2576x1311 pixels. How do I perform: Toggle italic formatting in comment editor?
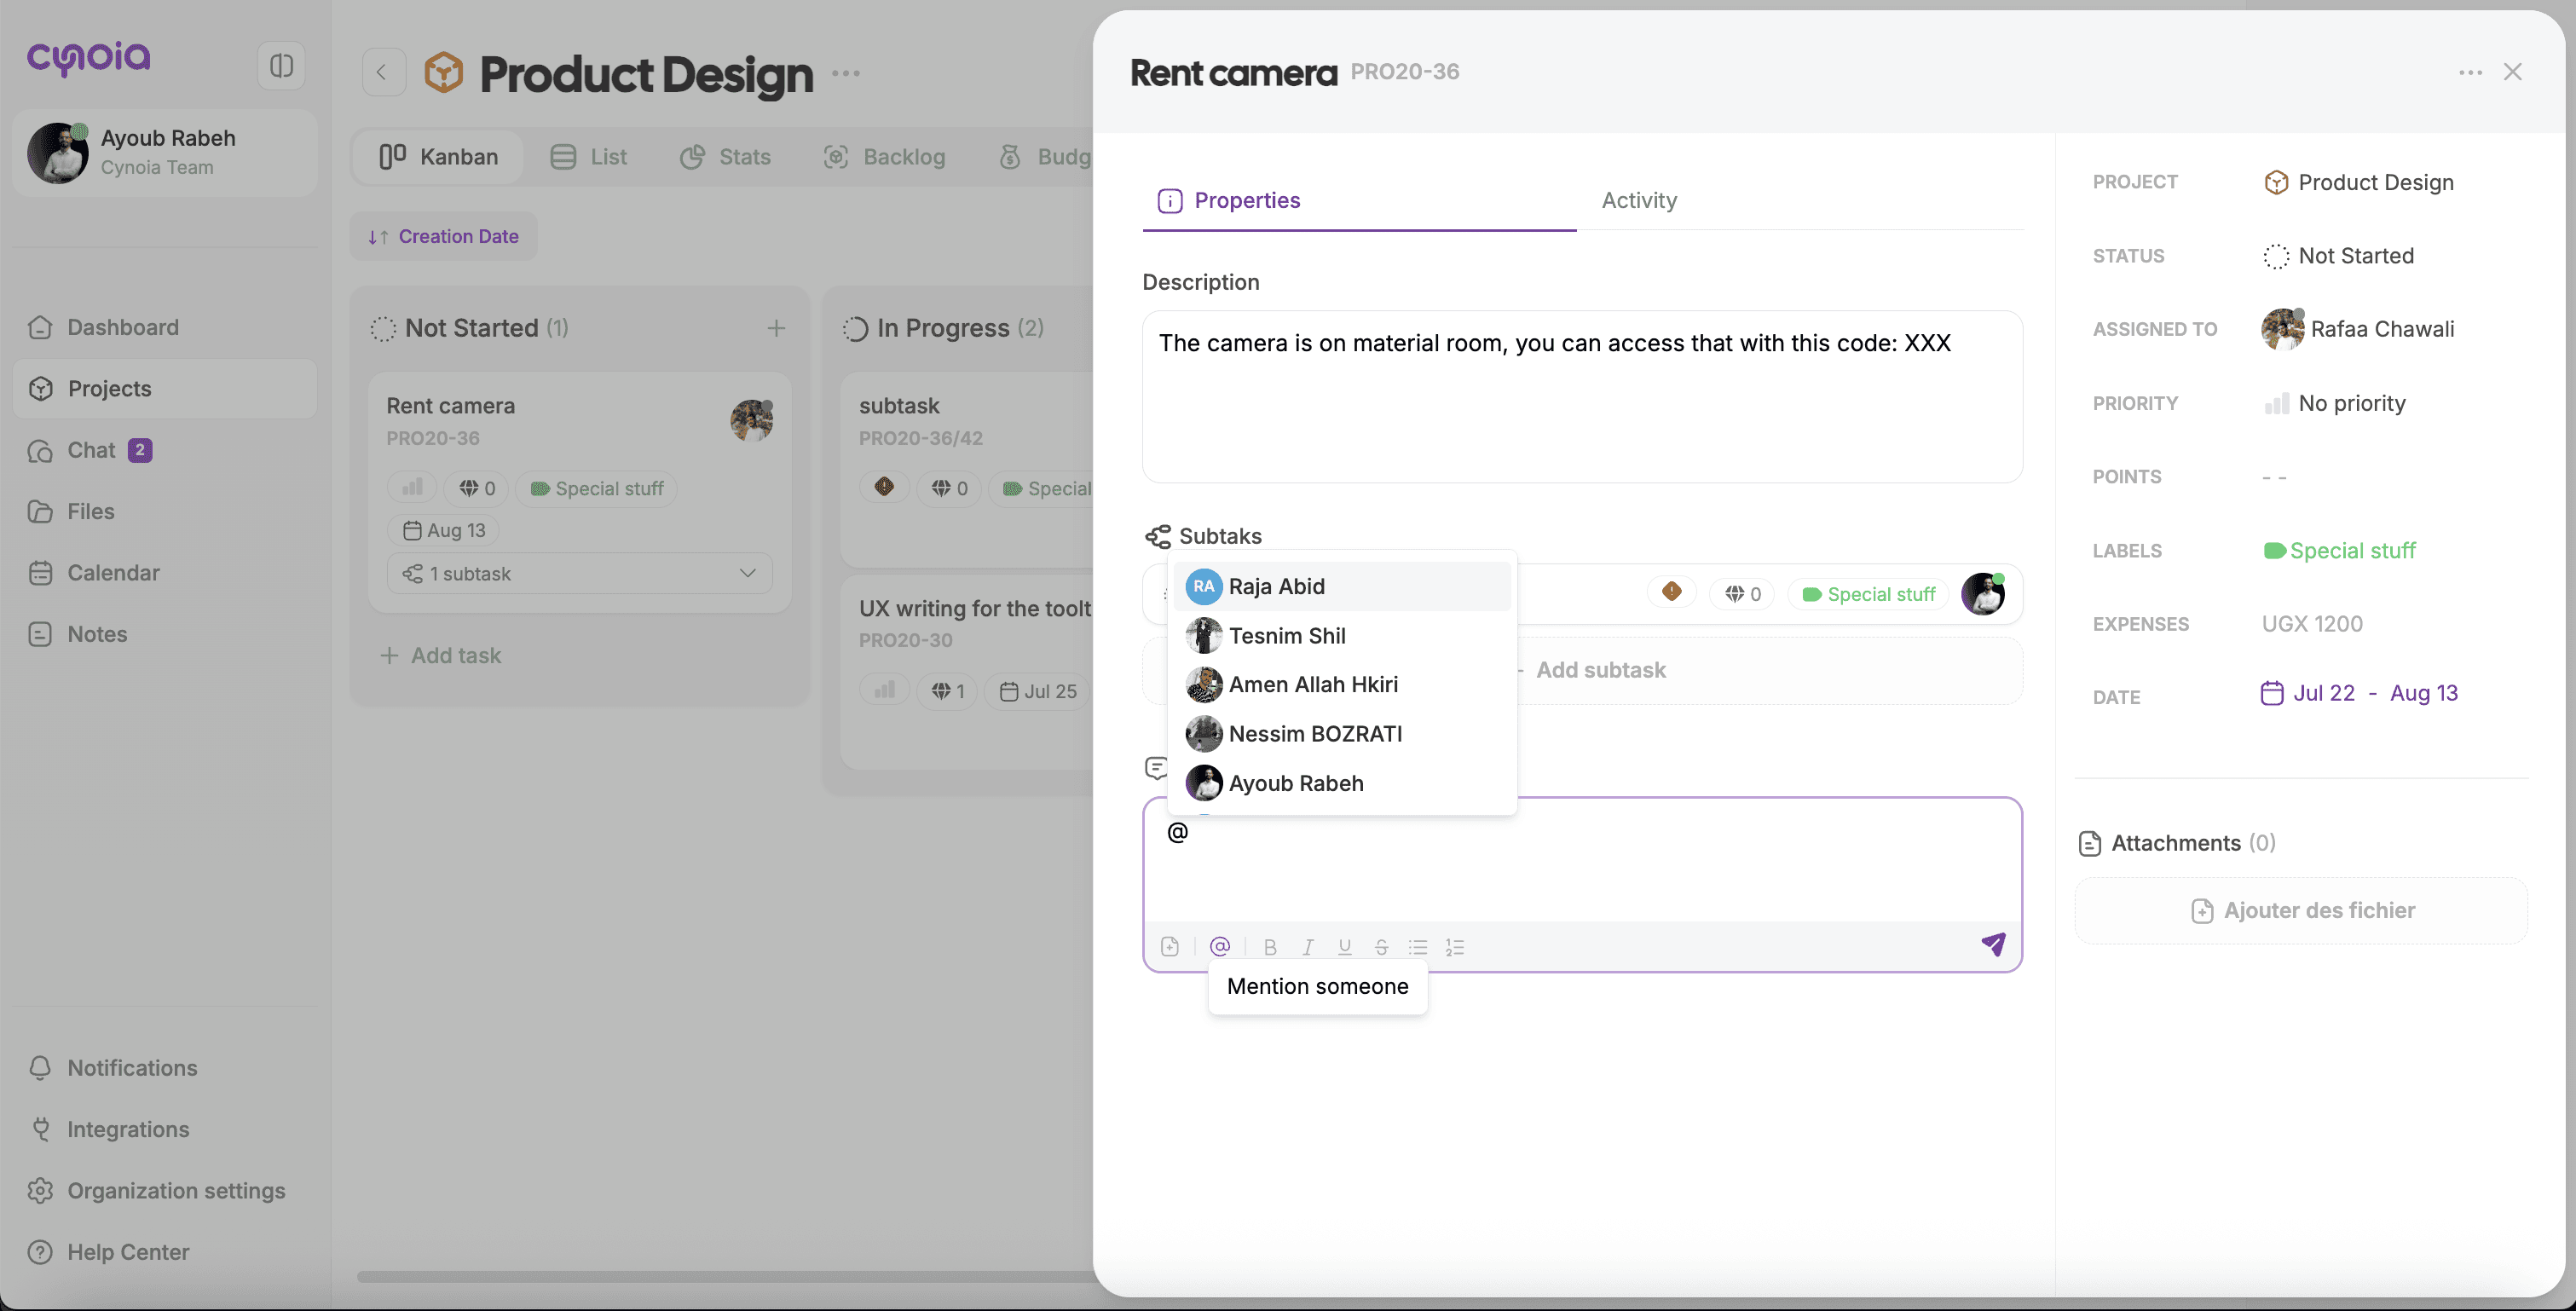(1307, 946)
